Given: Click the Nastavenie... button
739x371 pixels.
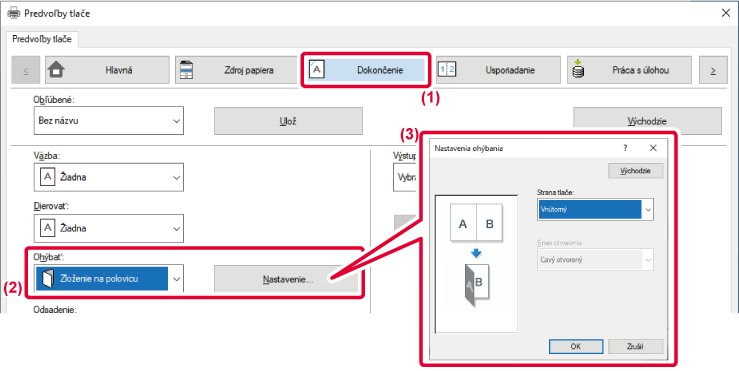Looking at the screenshot, I should tap(287, 279).
